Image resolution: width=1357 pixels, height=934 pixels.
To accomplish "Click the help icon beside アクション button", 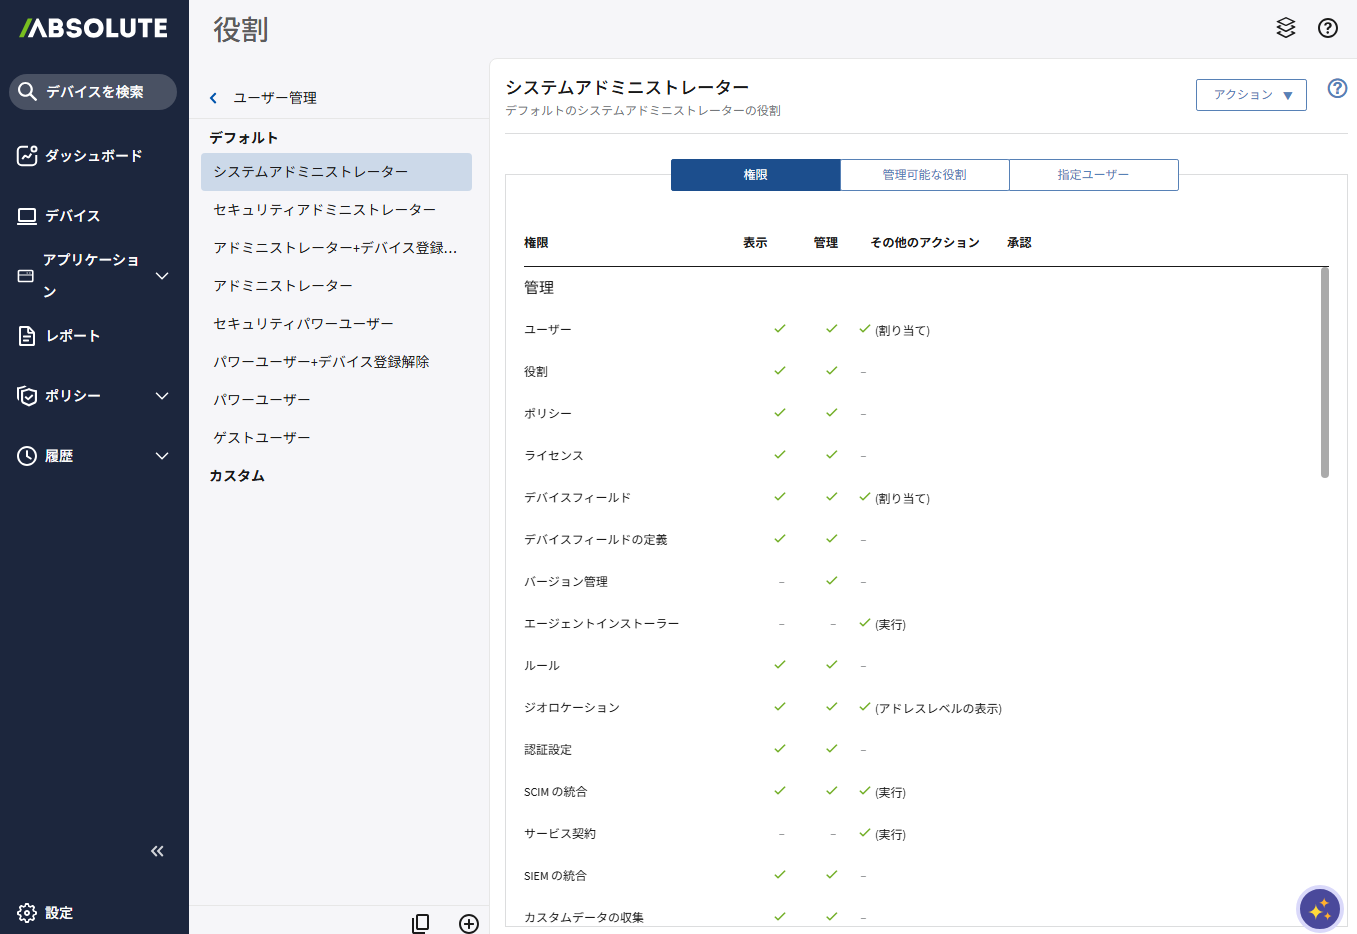I will pyautogui.click(x=1337, y=88).
